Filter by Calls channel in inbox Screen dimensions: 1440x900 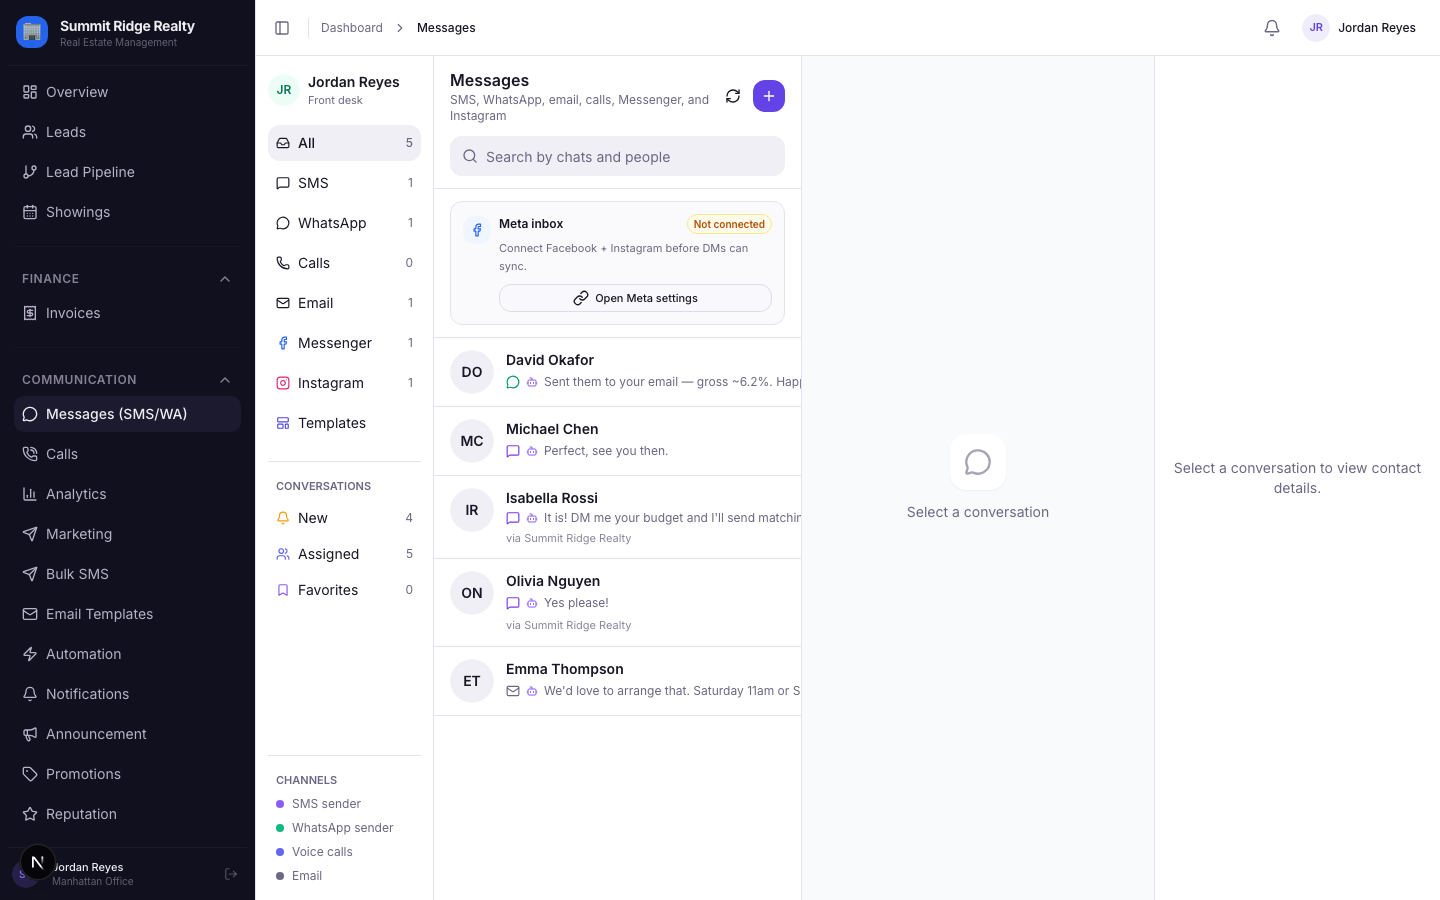[x=344, y=263]
